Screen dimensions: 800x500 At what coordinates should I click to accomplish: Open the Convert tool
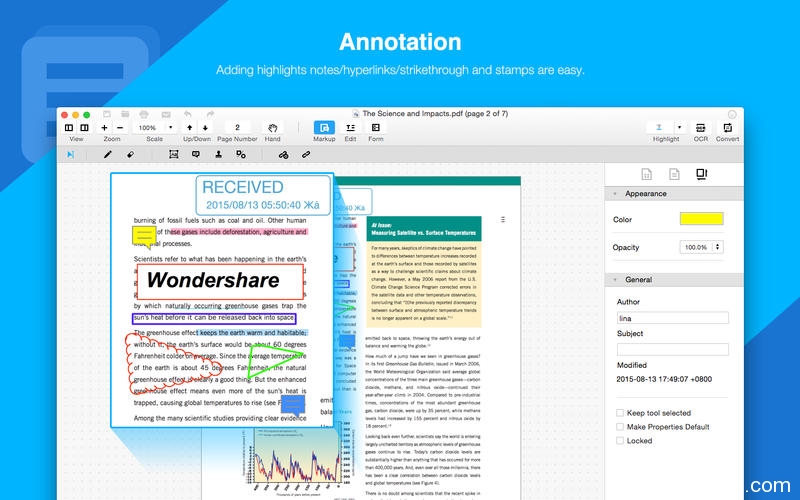coord(727,128)
